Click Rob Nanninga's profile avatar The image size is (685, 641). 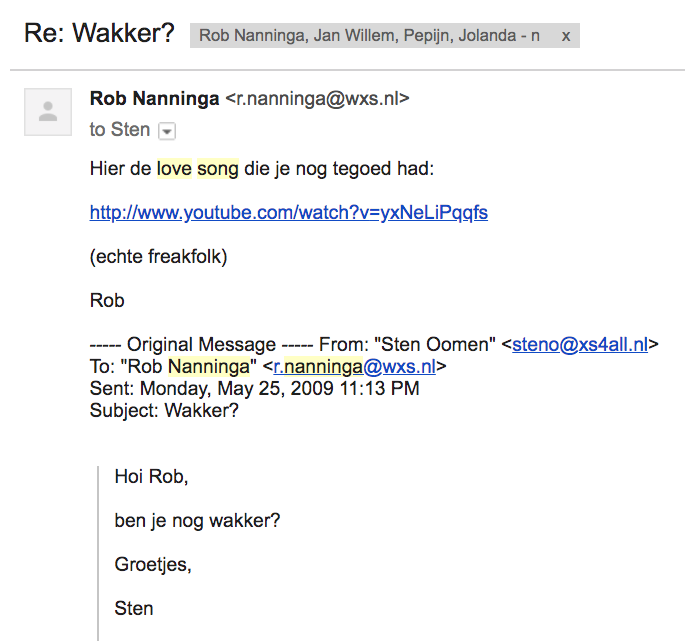(x=47, y=112)
